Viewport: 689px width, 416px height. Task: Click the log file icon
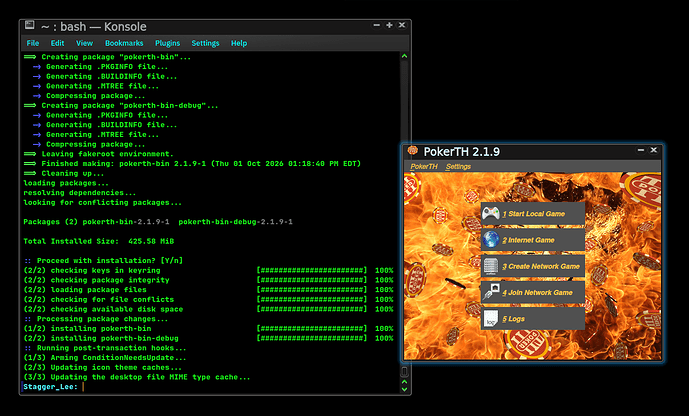(491, 318)
